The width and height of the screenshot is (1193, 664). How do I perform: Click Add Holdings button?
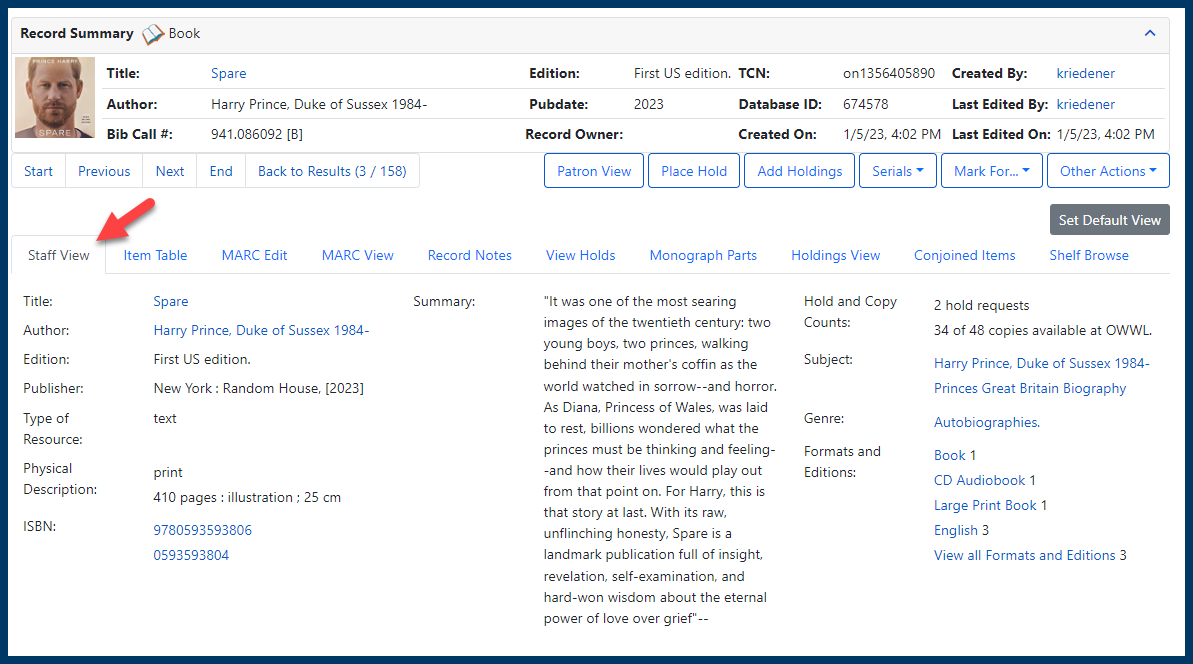click(800, 171)
